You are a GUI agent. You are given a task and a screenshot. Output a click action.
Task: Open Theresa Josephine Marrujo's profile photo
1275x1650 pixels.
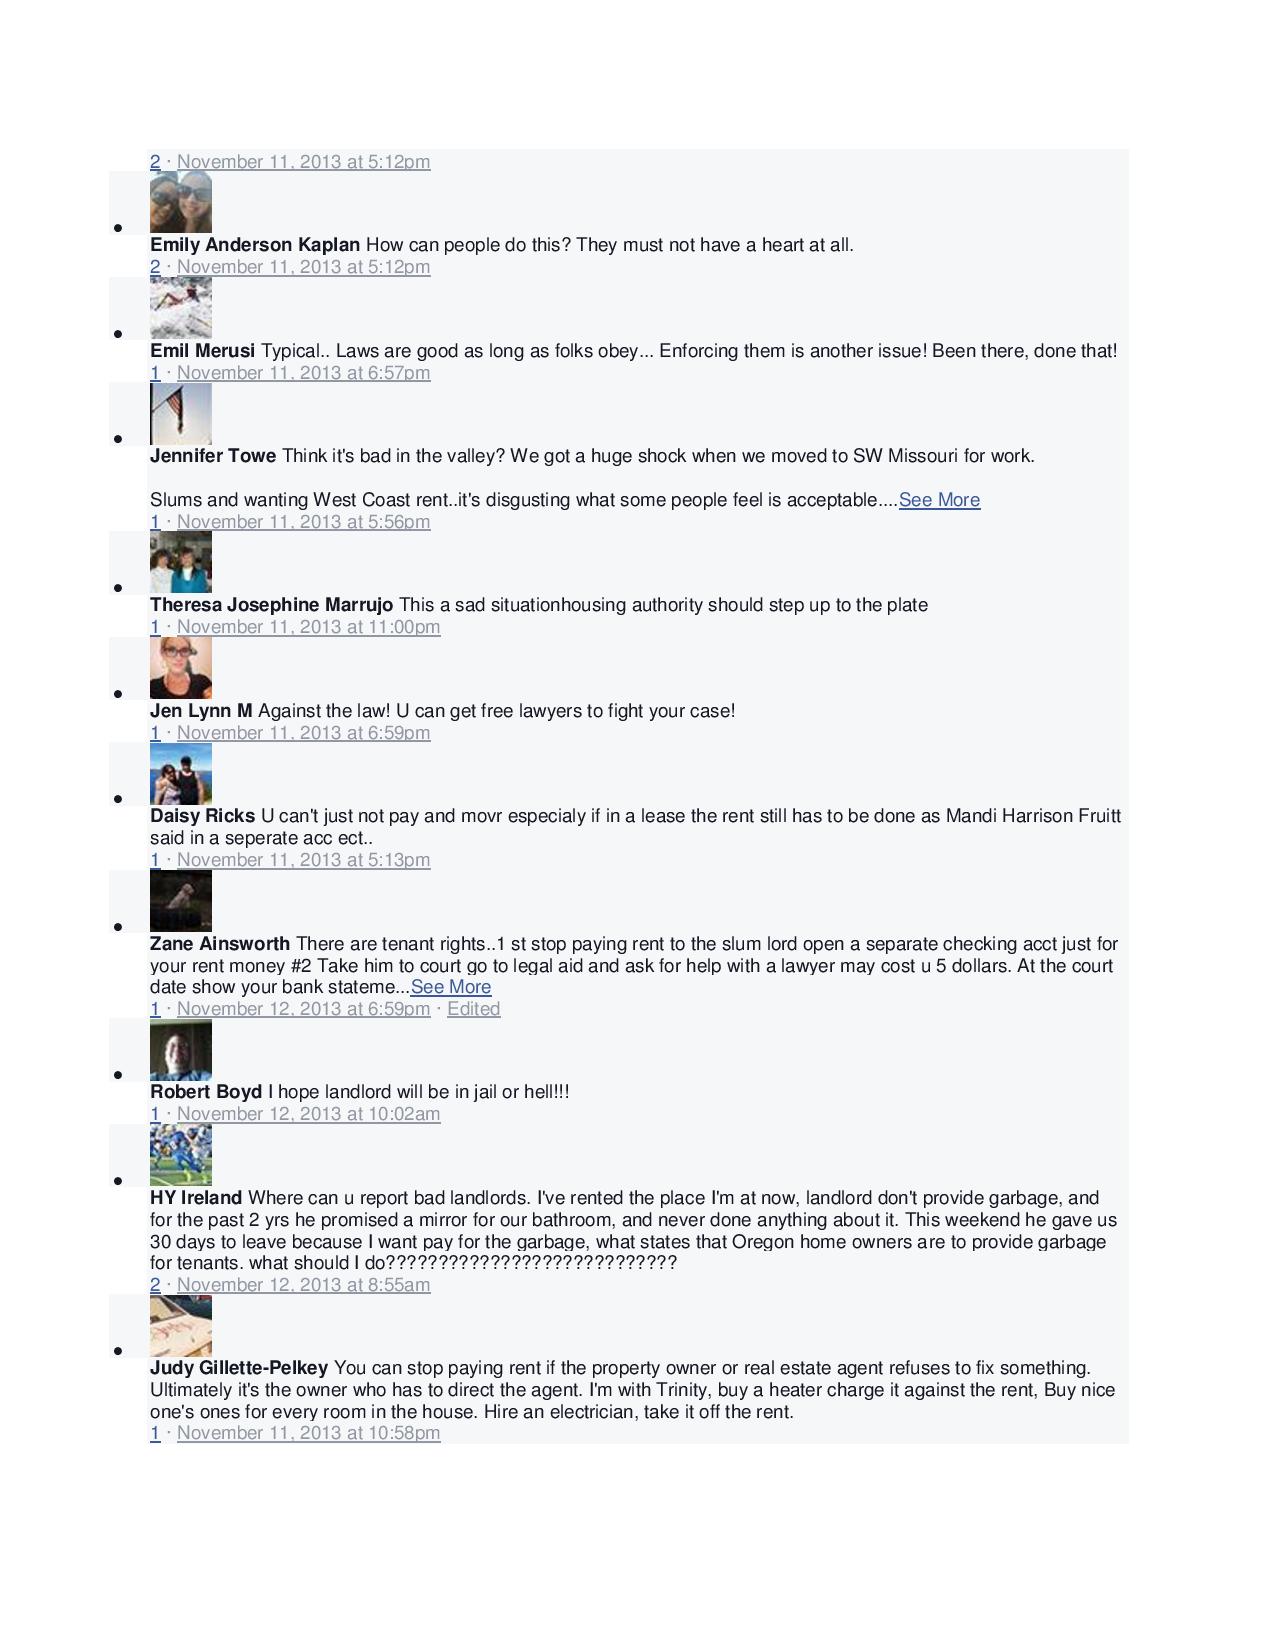181,563
